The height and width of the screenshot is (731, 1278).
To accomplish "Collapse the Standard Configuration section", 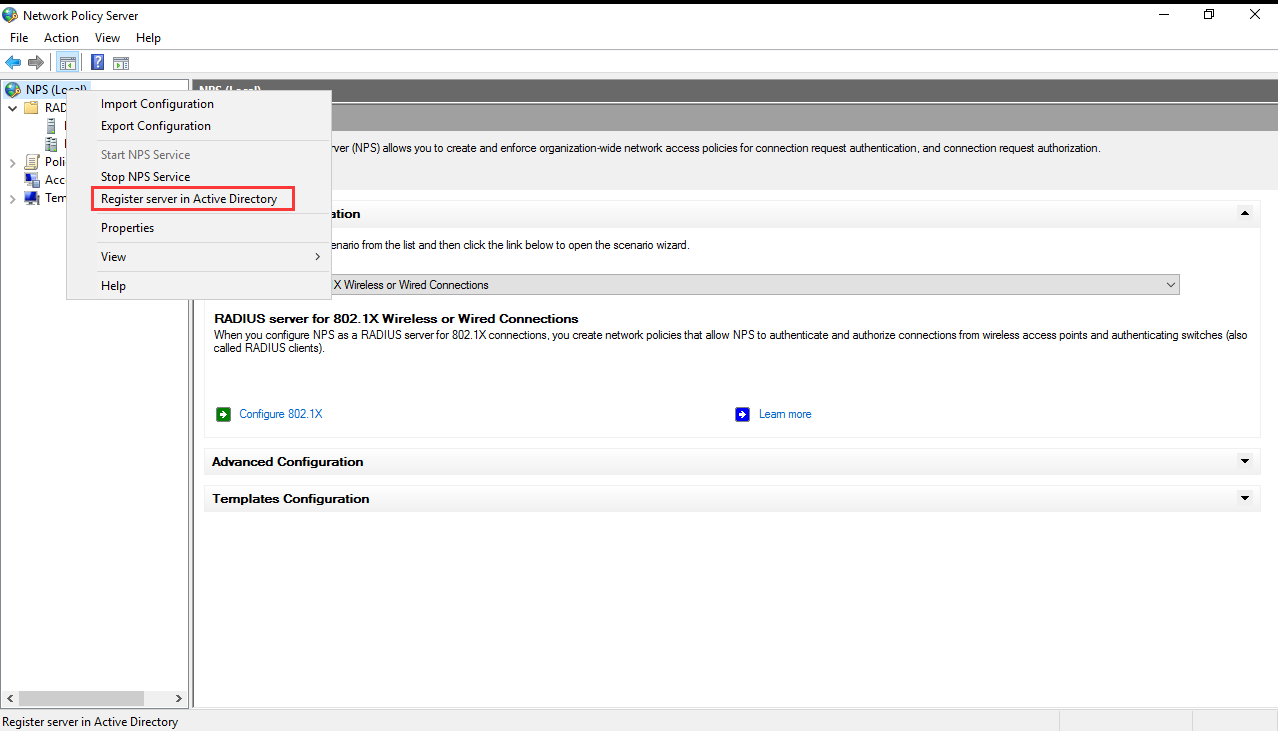I will pyautogui.click(x=1244, y=213).
